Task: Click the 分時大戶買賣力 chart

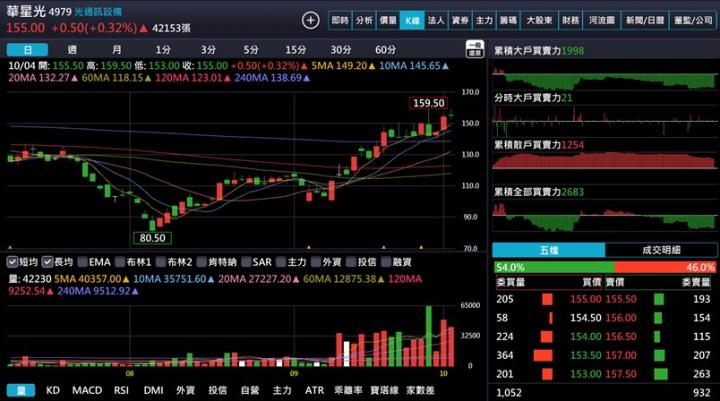Action: (x=604, y=120)
